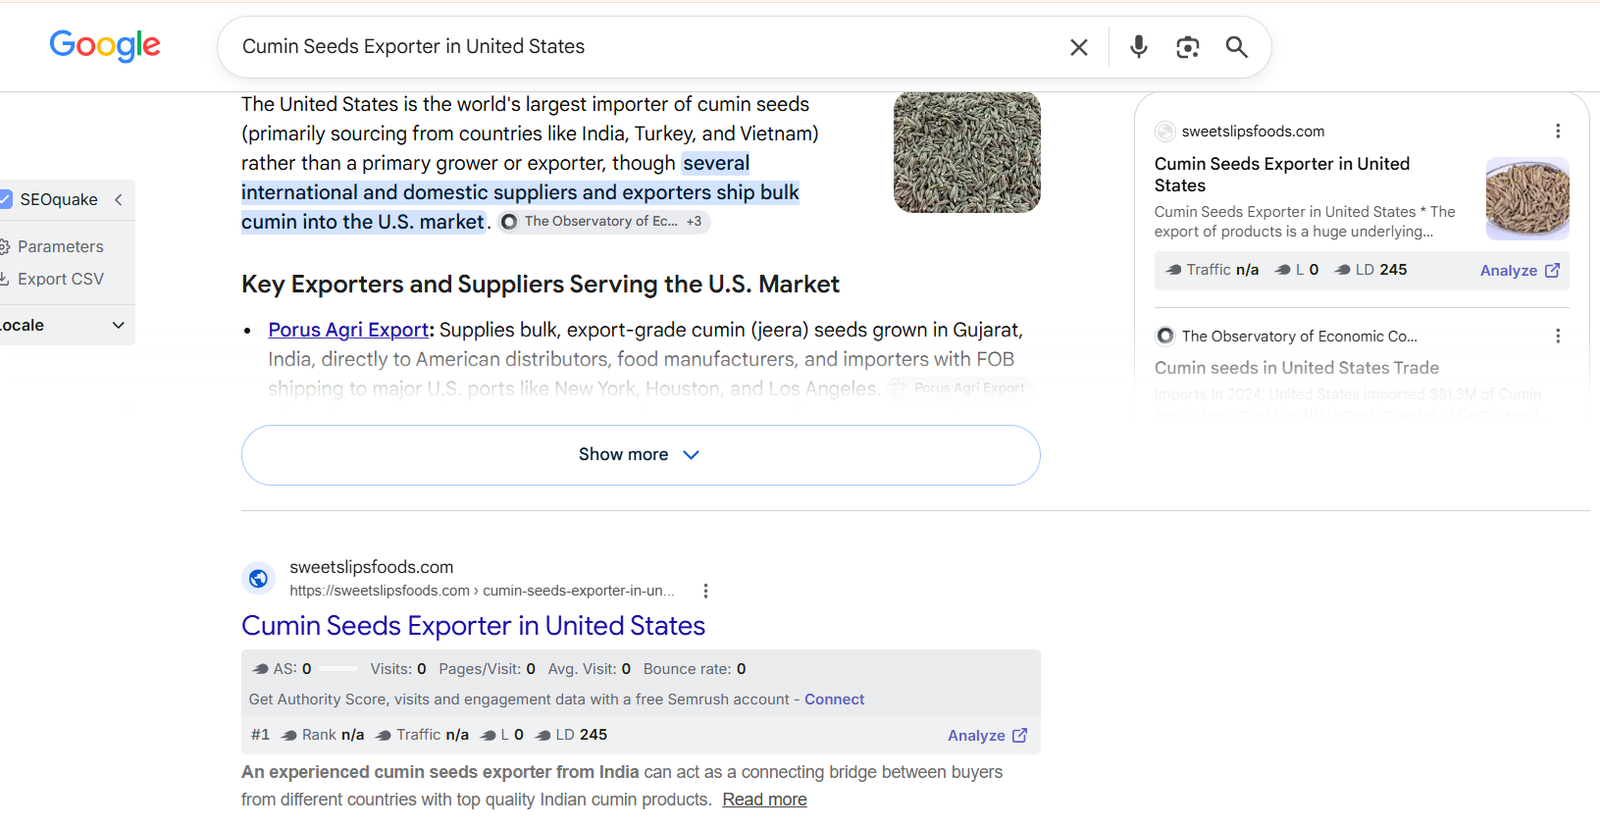The width and height of the screenshot is (1600, 831).
Task: Click the sweetslipsfoods.com URL breadcrumb
Action: [482, 591]
